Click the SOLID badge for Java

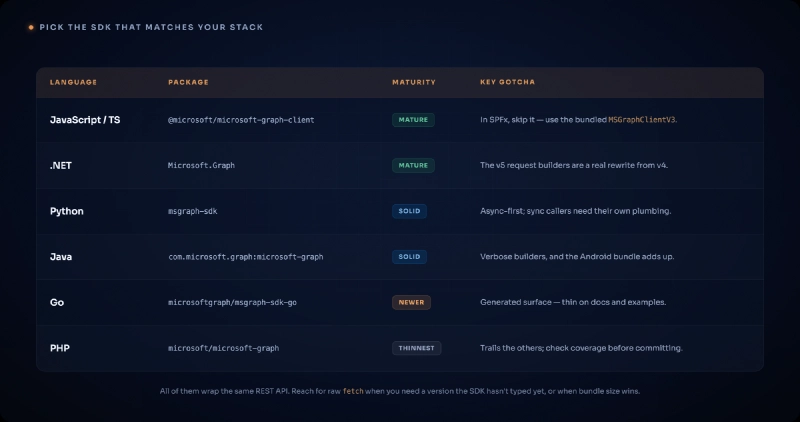click(409, 257)
